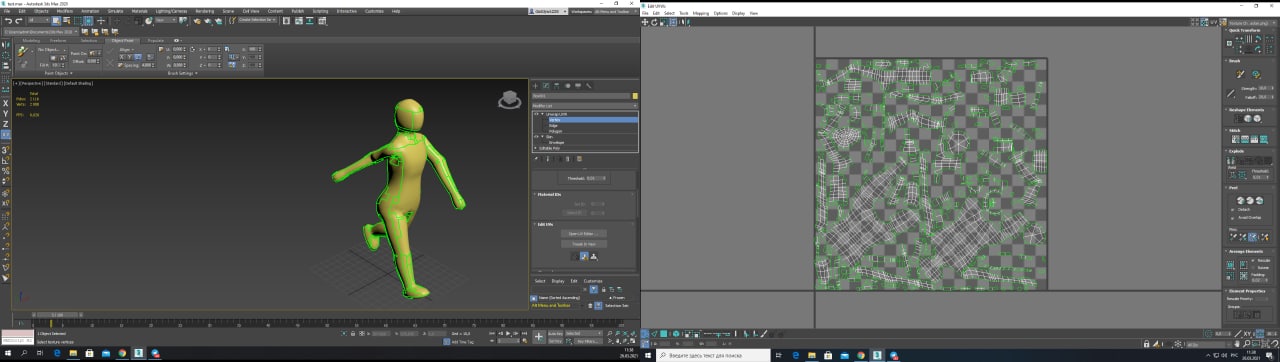This screenshot has height=362, width=1280.
Task: Click the ViewCube in the perspective viewport
Action: 510,100
